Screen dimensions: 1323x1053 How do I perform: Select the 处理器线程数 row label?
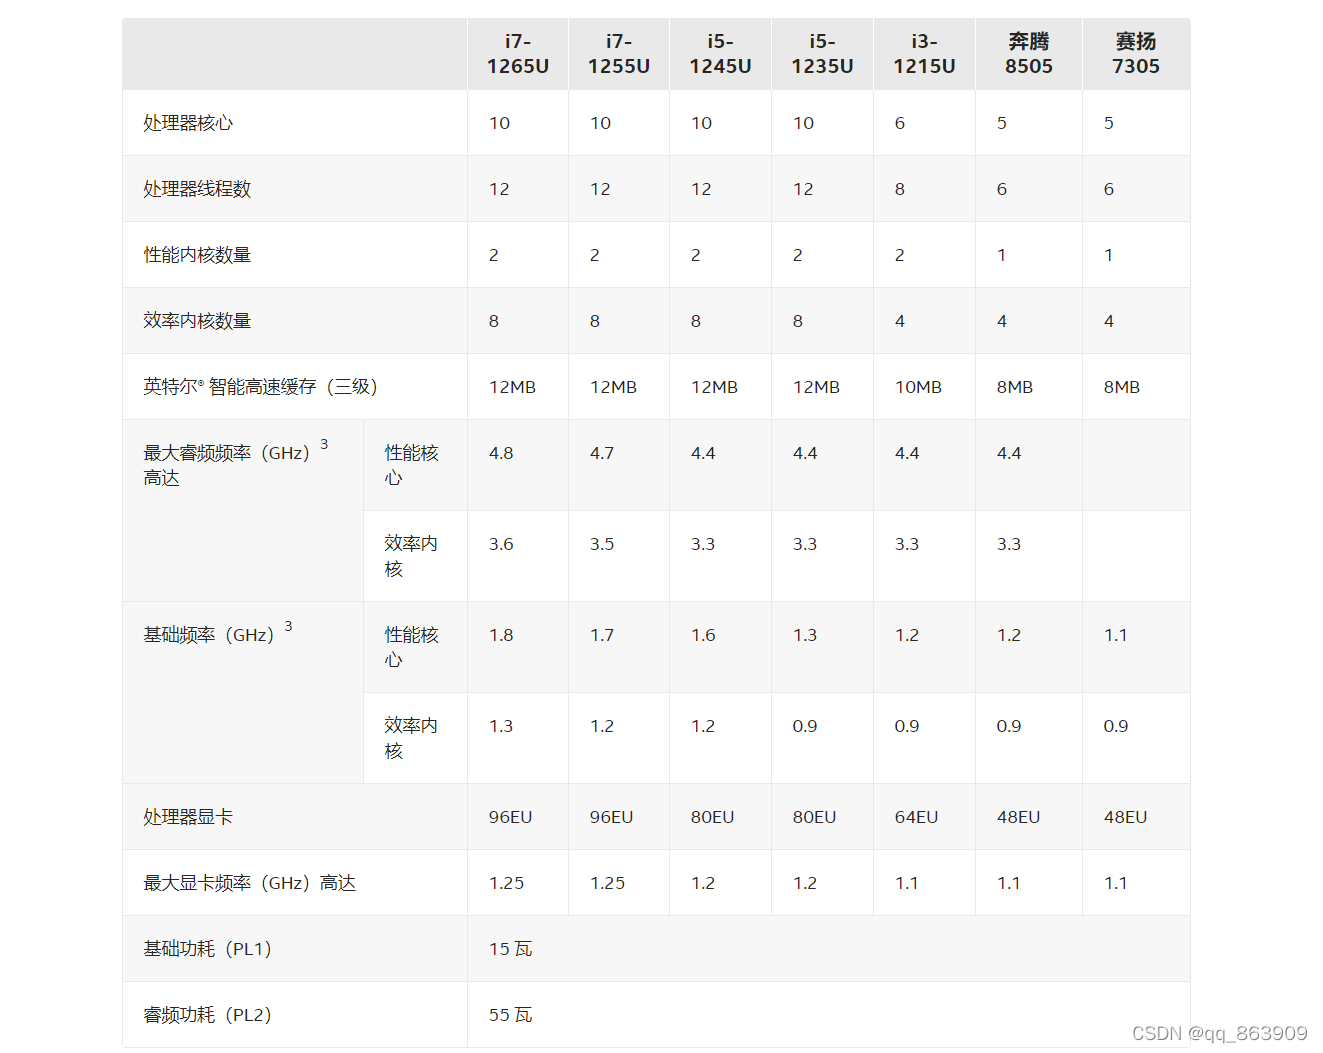click(x=197, y=189)
